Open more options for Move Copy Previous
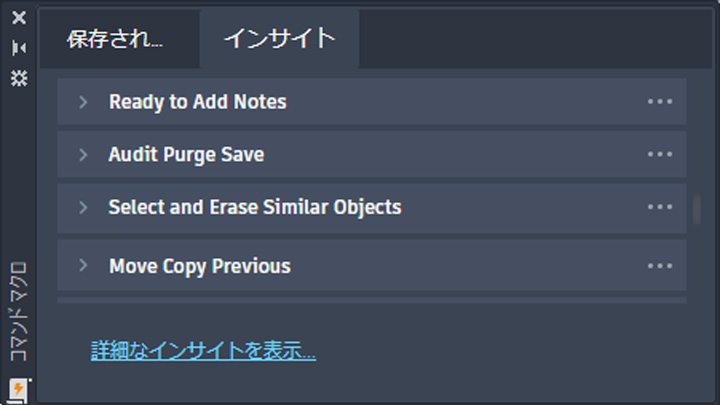The width and height of the screenshot is (720, 405). (660, 266)
